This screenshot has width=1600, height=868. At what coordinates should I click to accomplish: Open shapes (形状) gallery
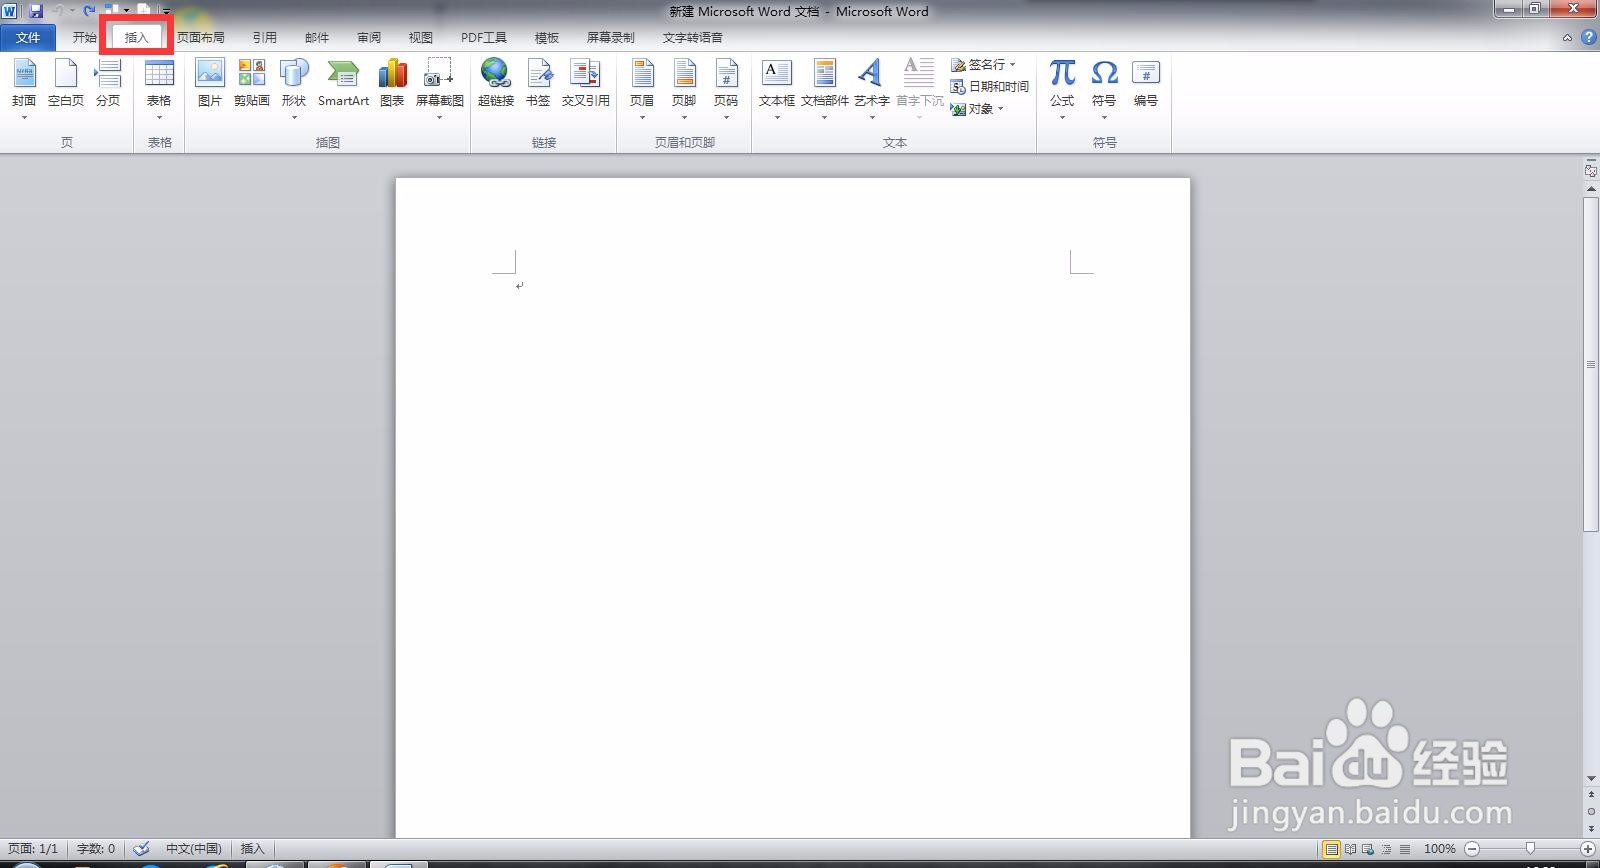(x=294, y=88)
